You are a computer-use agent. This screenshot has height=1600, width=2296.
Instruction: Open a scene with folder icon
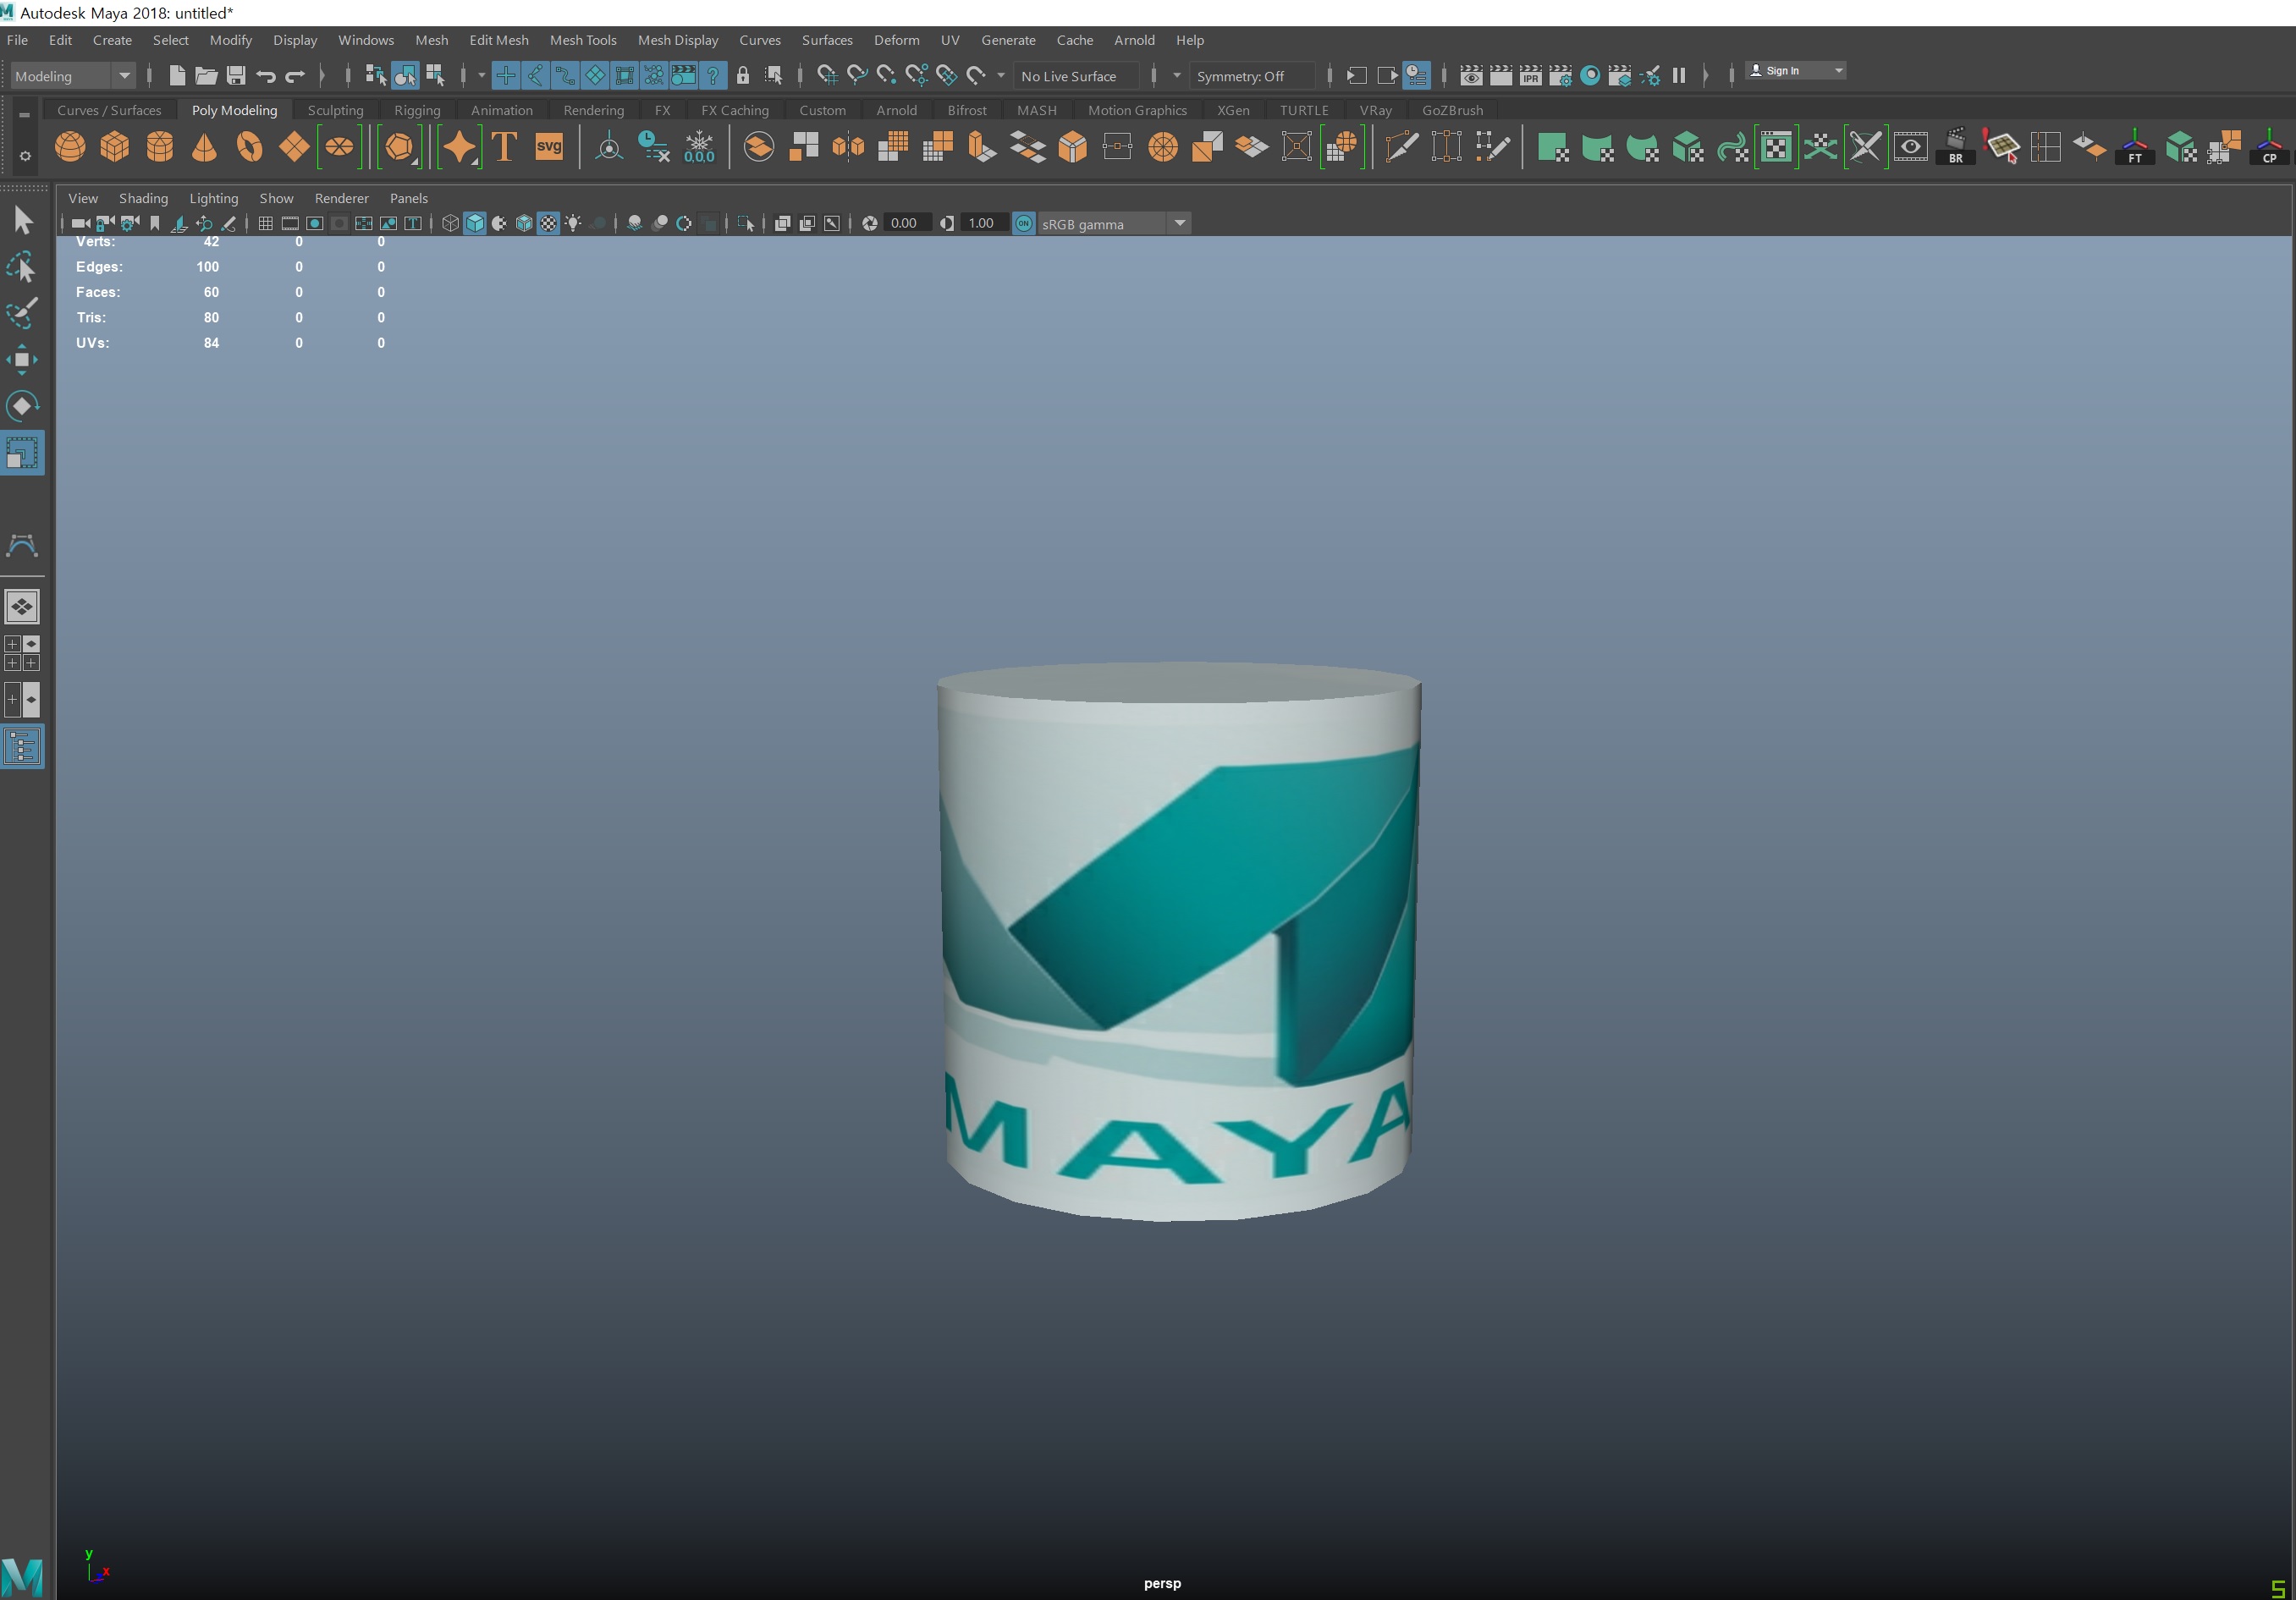click(206, 75)
